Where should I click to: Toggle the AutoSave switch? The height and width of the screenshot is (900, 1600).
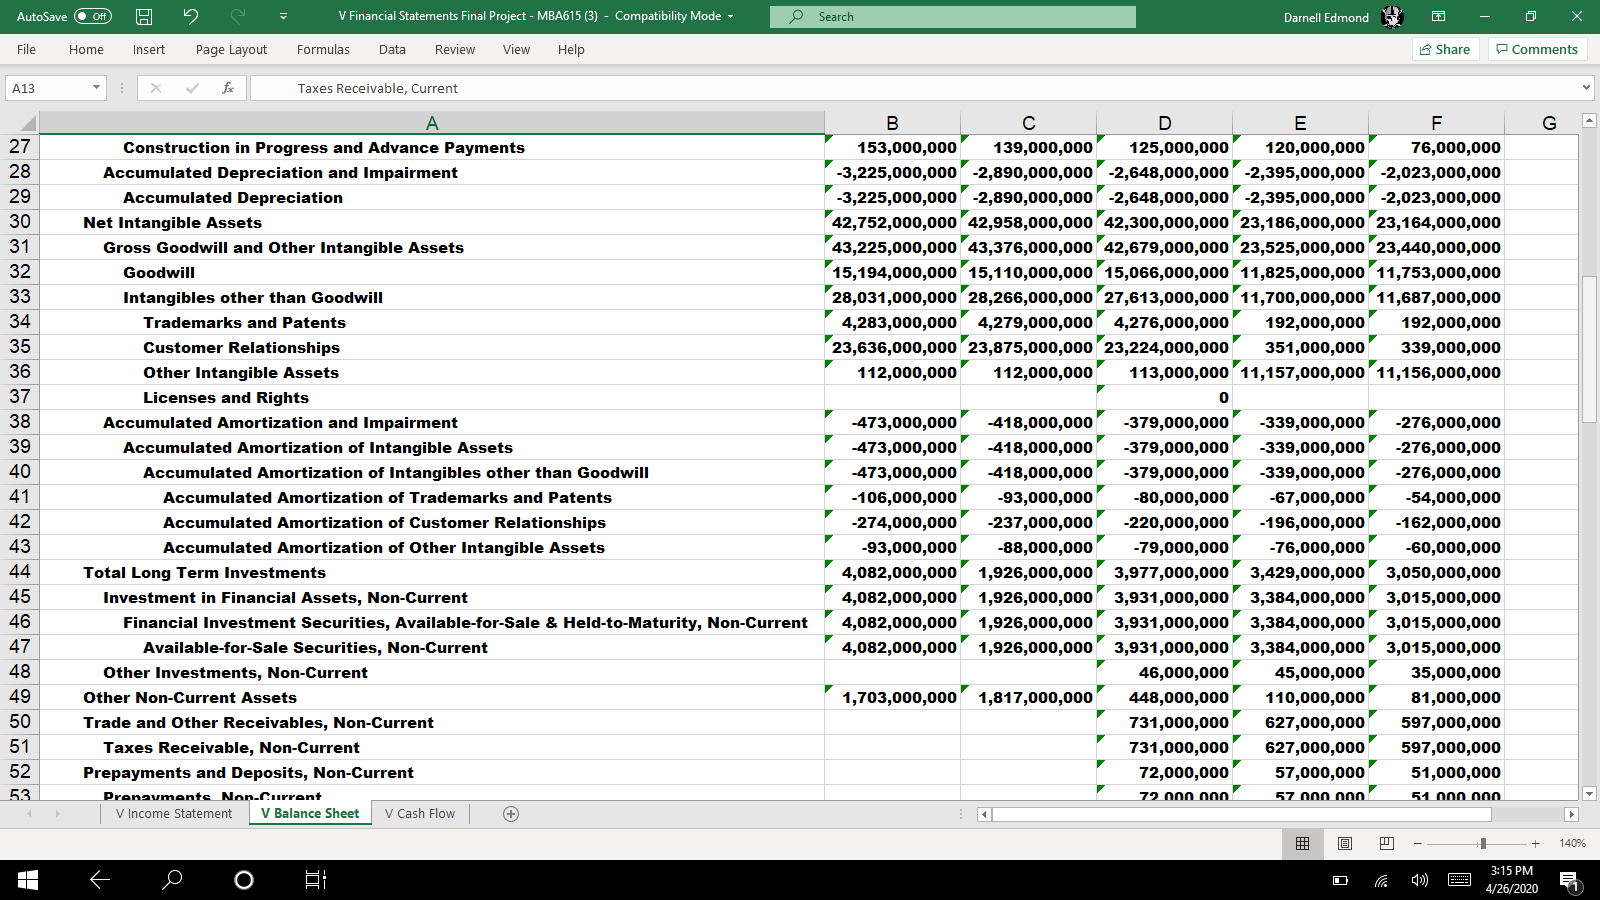coord(93,16)
